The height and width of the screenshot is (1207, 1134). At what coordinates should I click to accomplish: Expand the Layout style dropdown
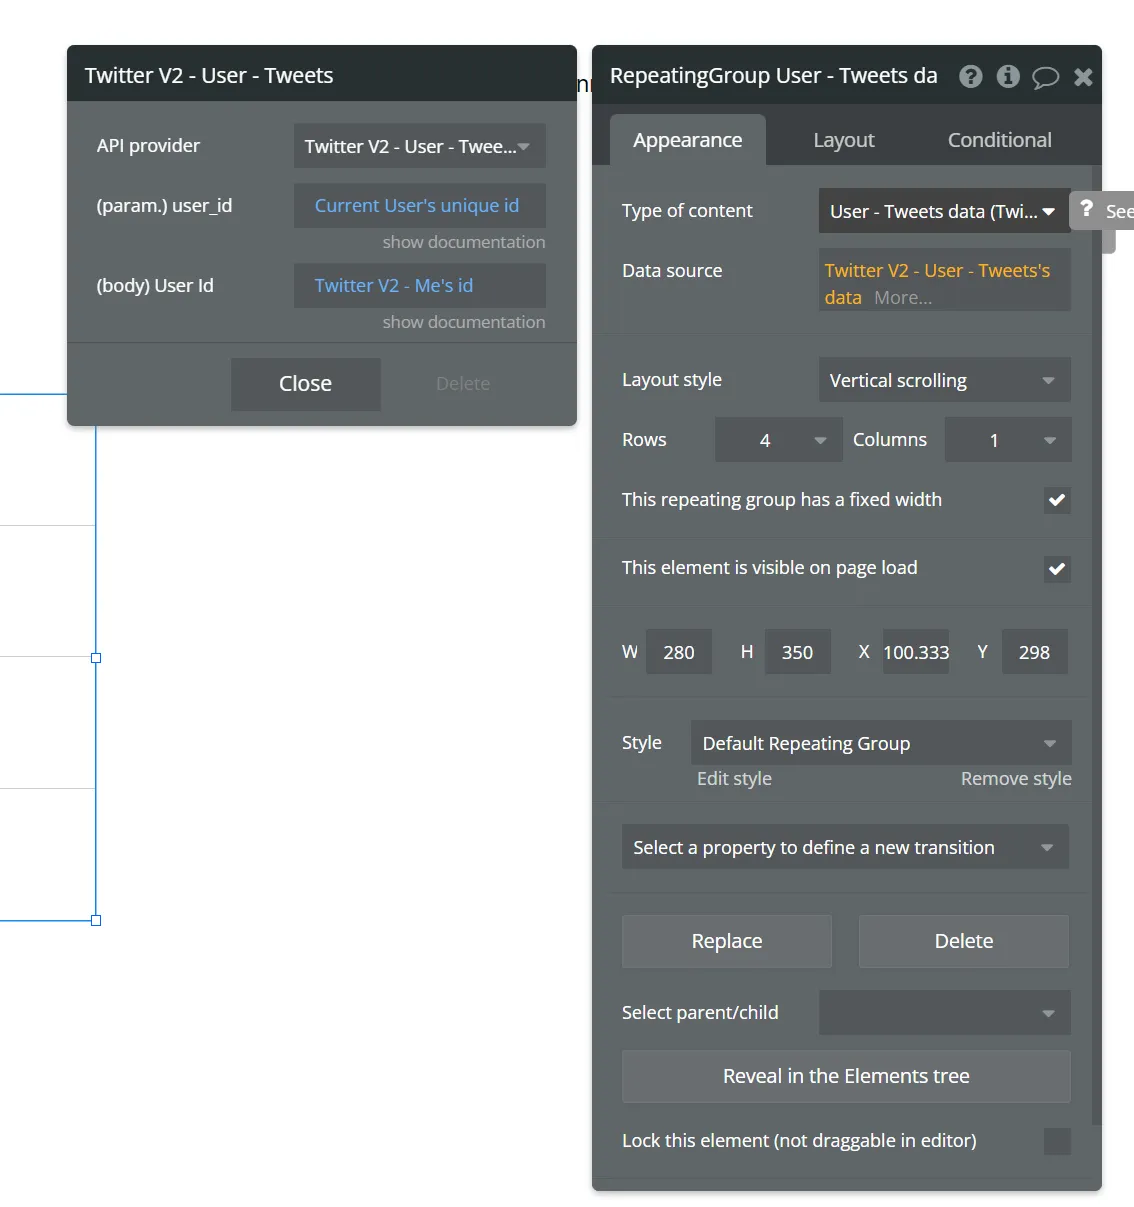pyautogui.click(x=945, y=380)
